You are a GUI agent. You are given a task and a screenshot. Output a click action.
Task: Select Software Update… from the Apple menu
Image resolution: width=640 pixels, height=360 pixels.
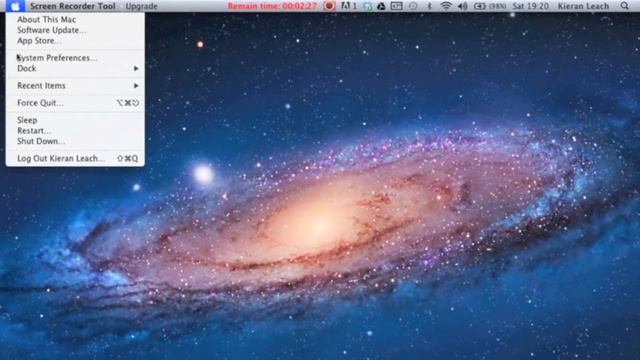[x=75, y=30]
